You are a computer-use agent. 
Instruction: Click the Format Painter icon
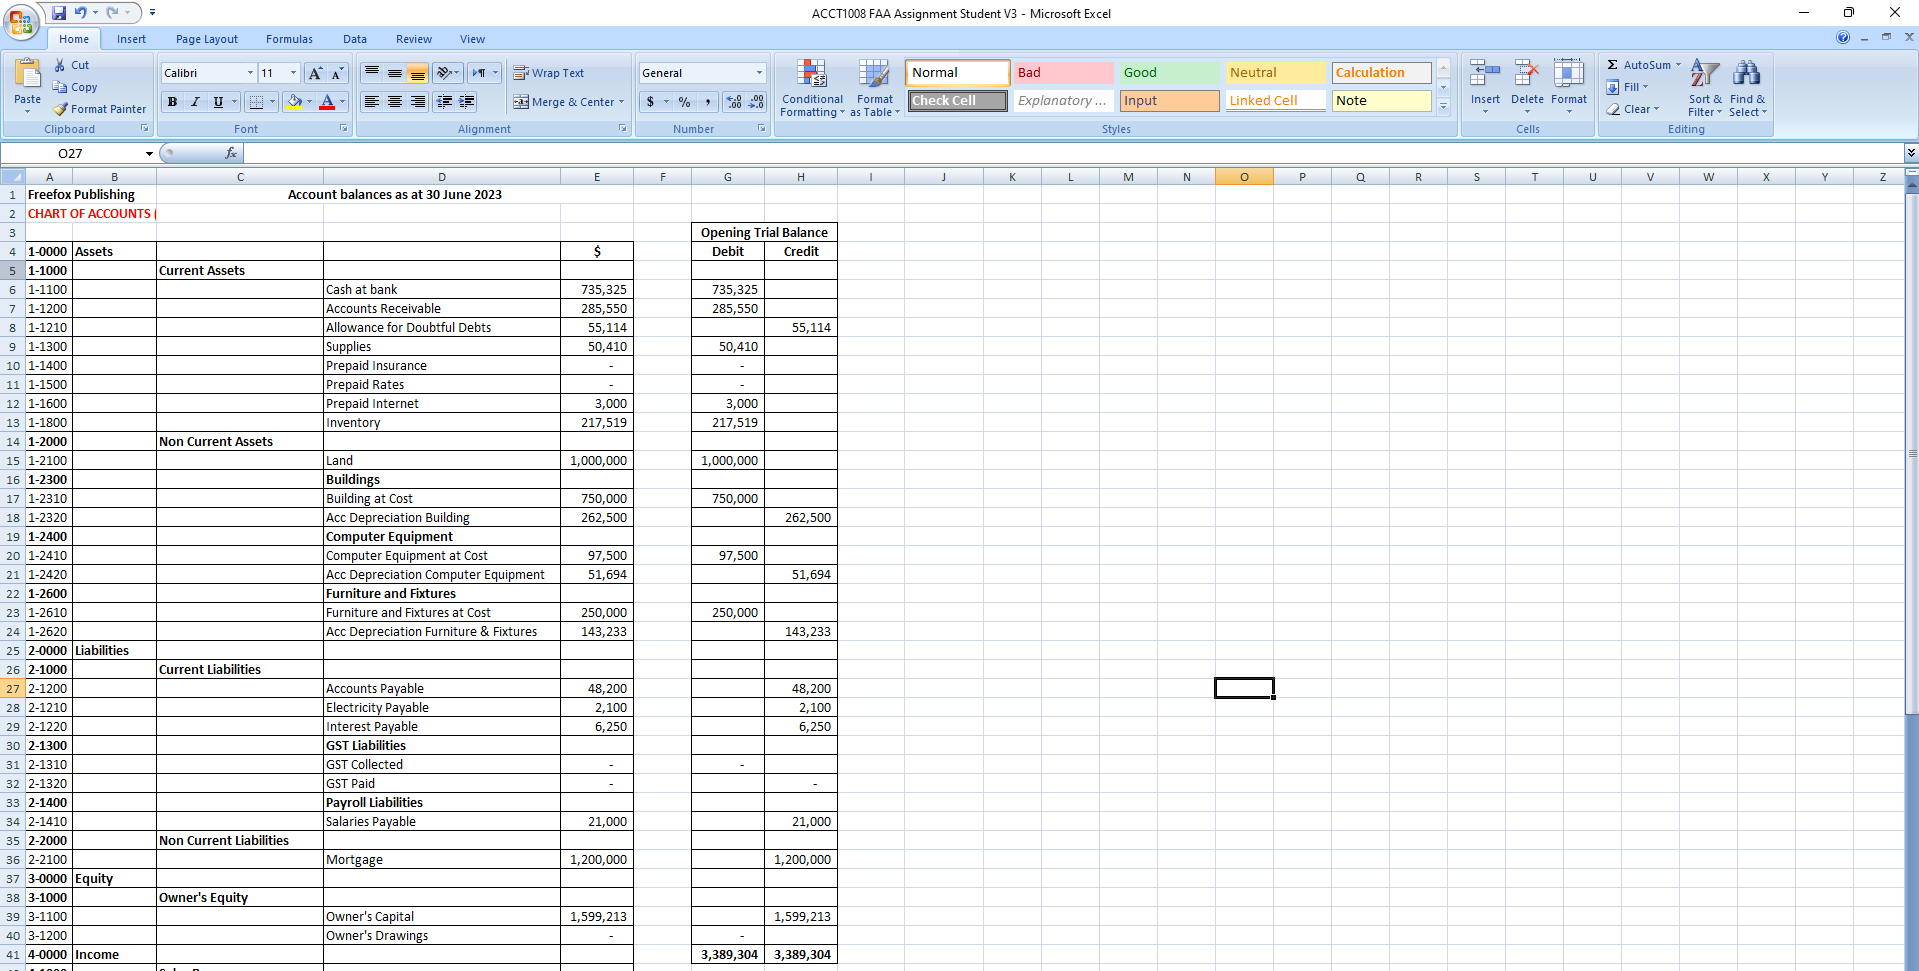pos(61,108)
